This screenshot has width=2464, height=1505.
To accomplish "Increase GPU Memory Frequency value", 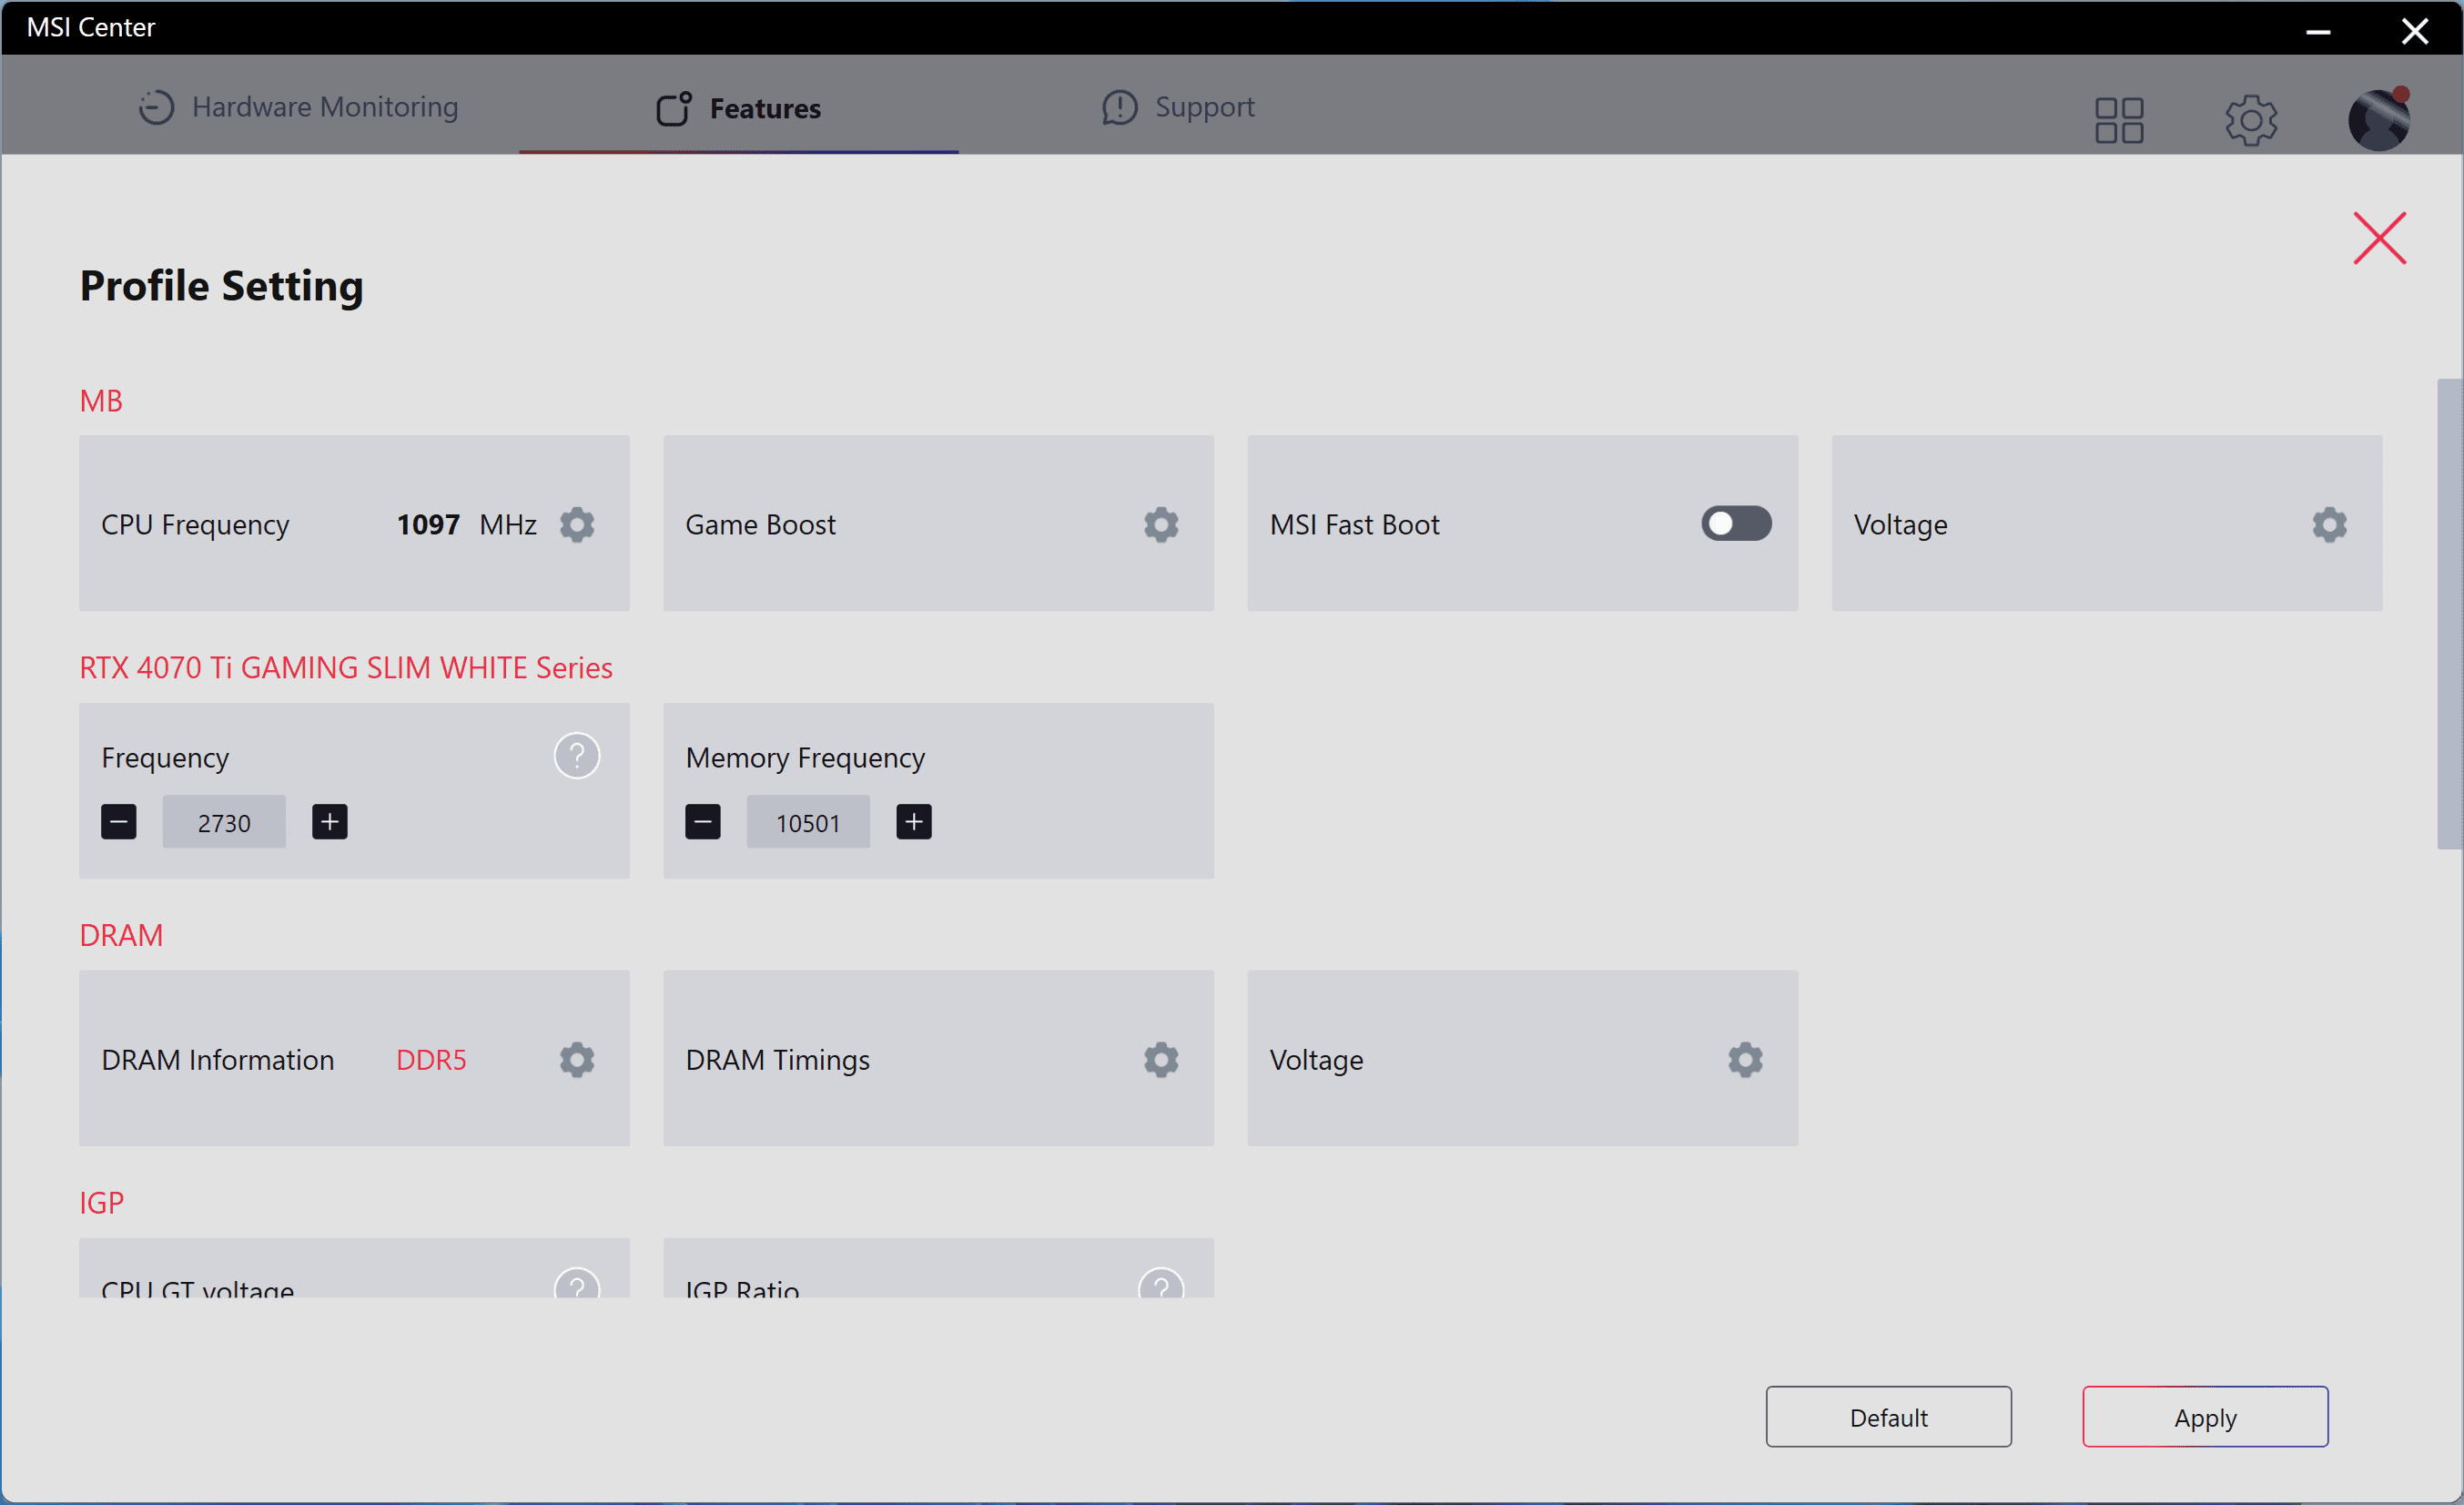I will [912, 822].
